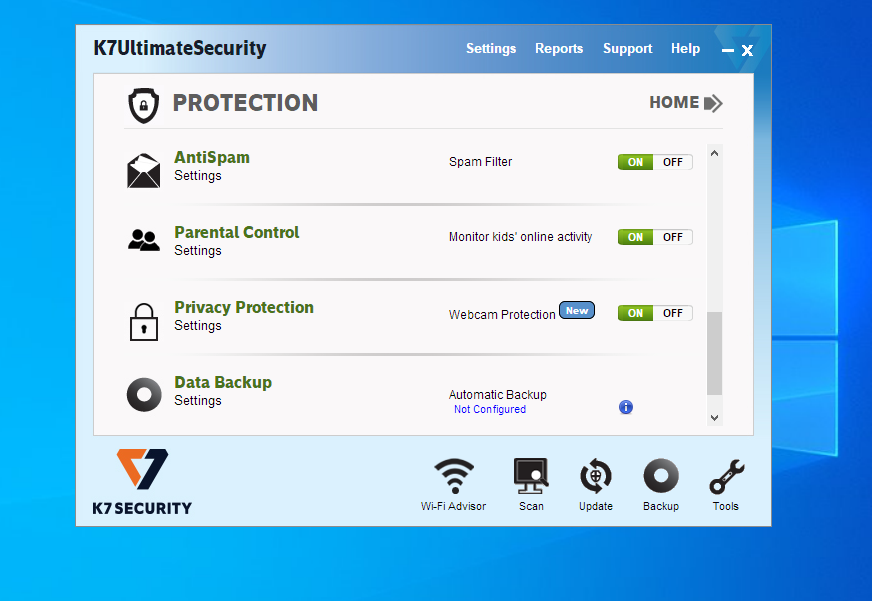Toggle the Monitor kids' online activity switch
Image resolution: width=872 pixels, height=601 pixels.
coord(655,237)
